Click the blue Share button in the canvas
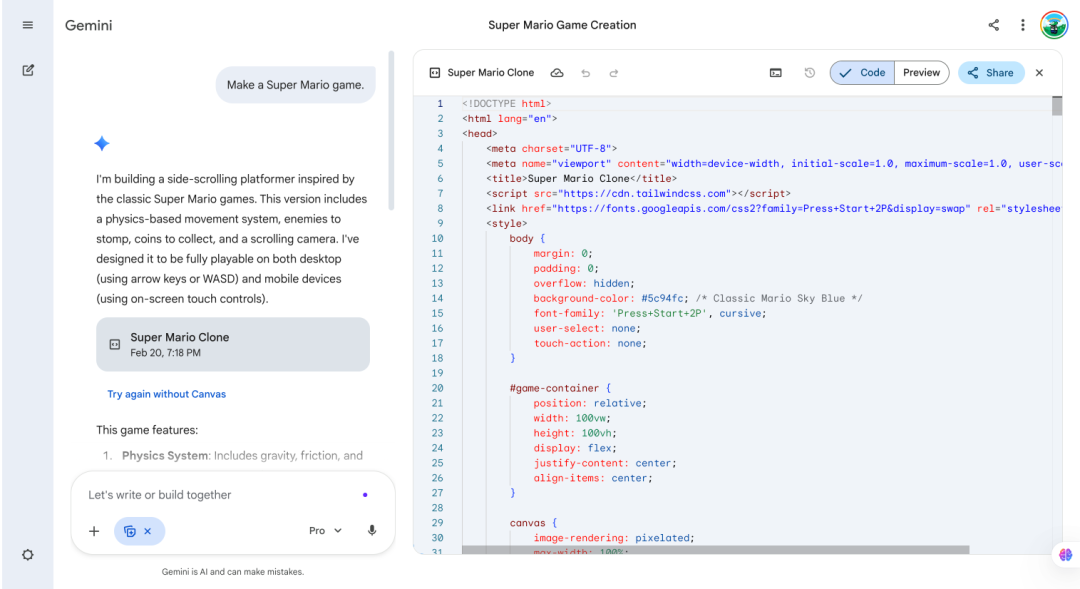 point(990,72)
